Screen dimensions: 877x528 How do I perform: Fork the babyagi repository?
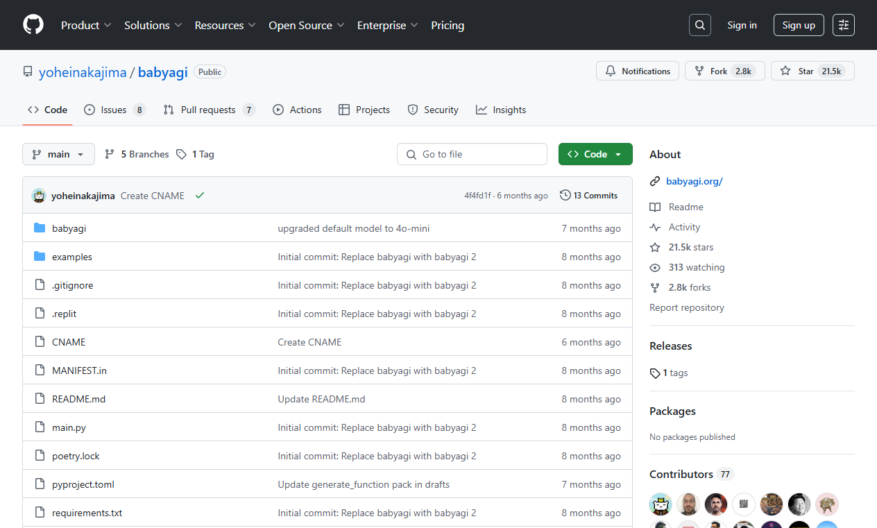pos(725,71)
